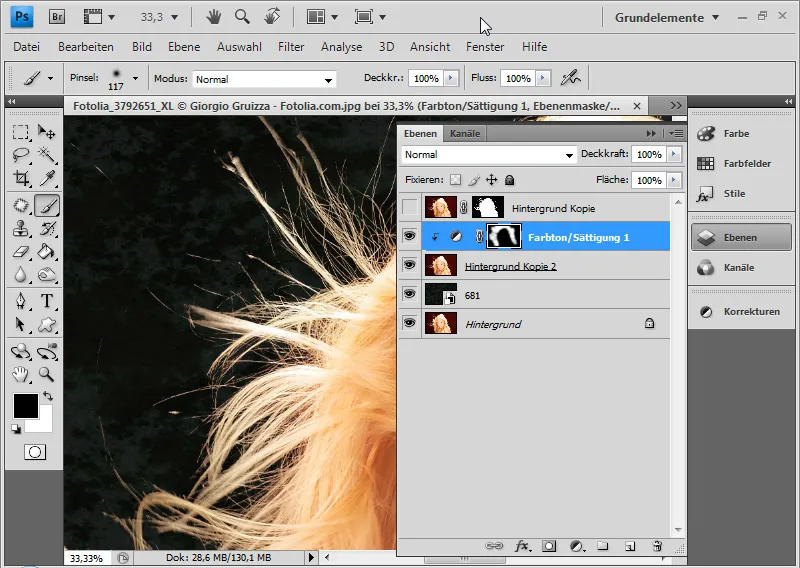Viewport: 800px width, 568px height.
Task: Select the Farbton/Sättigung 1 layer mask thumbnail
Action: coord(504,236)
